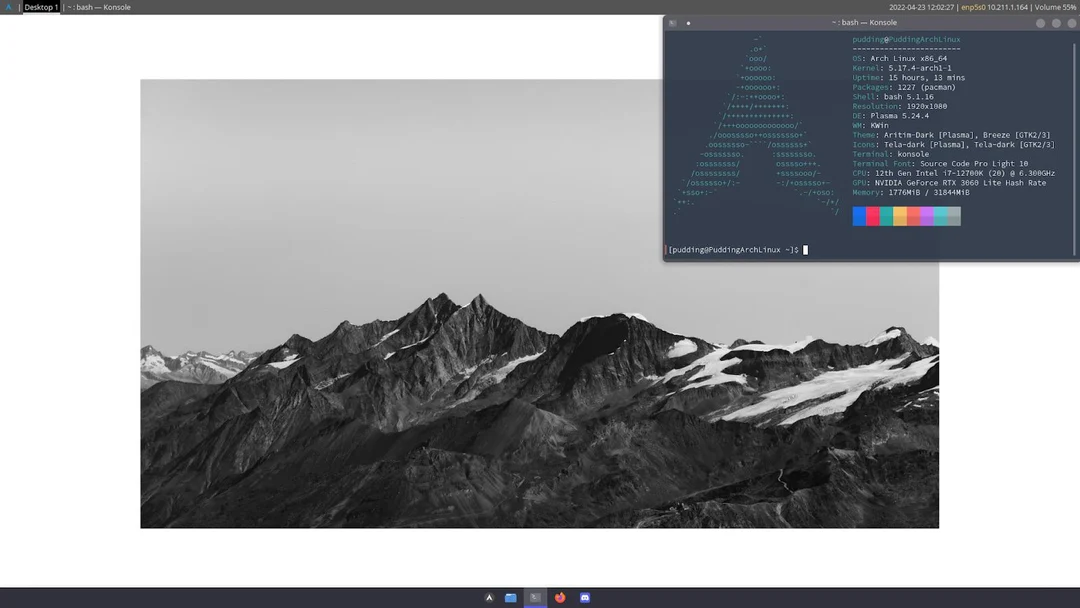The image size is (1080, 608).
Task: Click the IP address 10.211.1.164
Action: pyautogui.click(x=1008, y=7)
